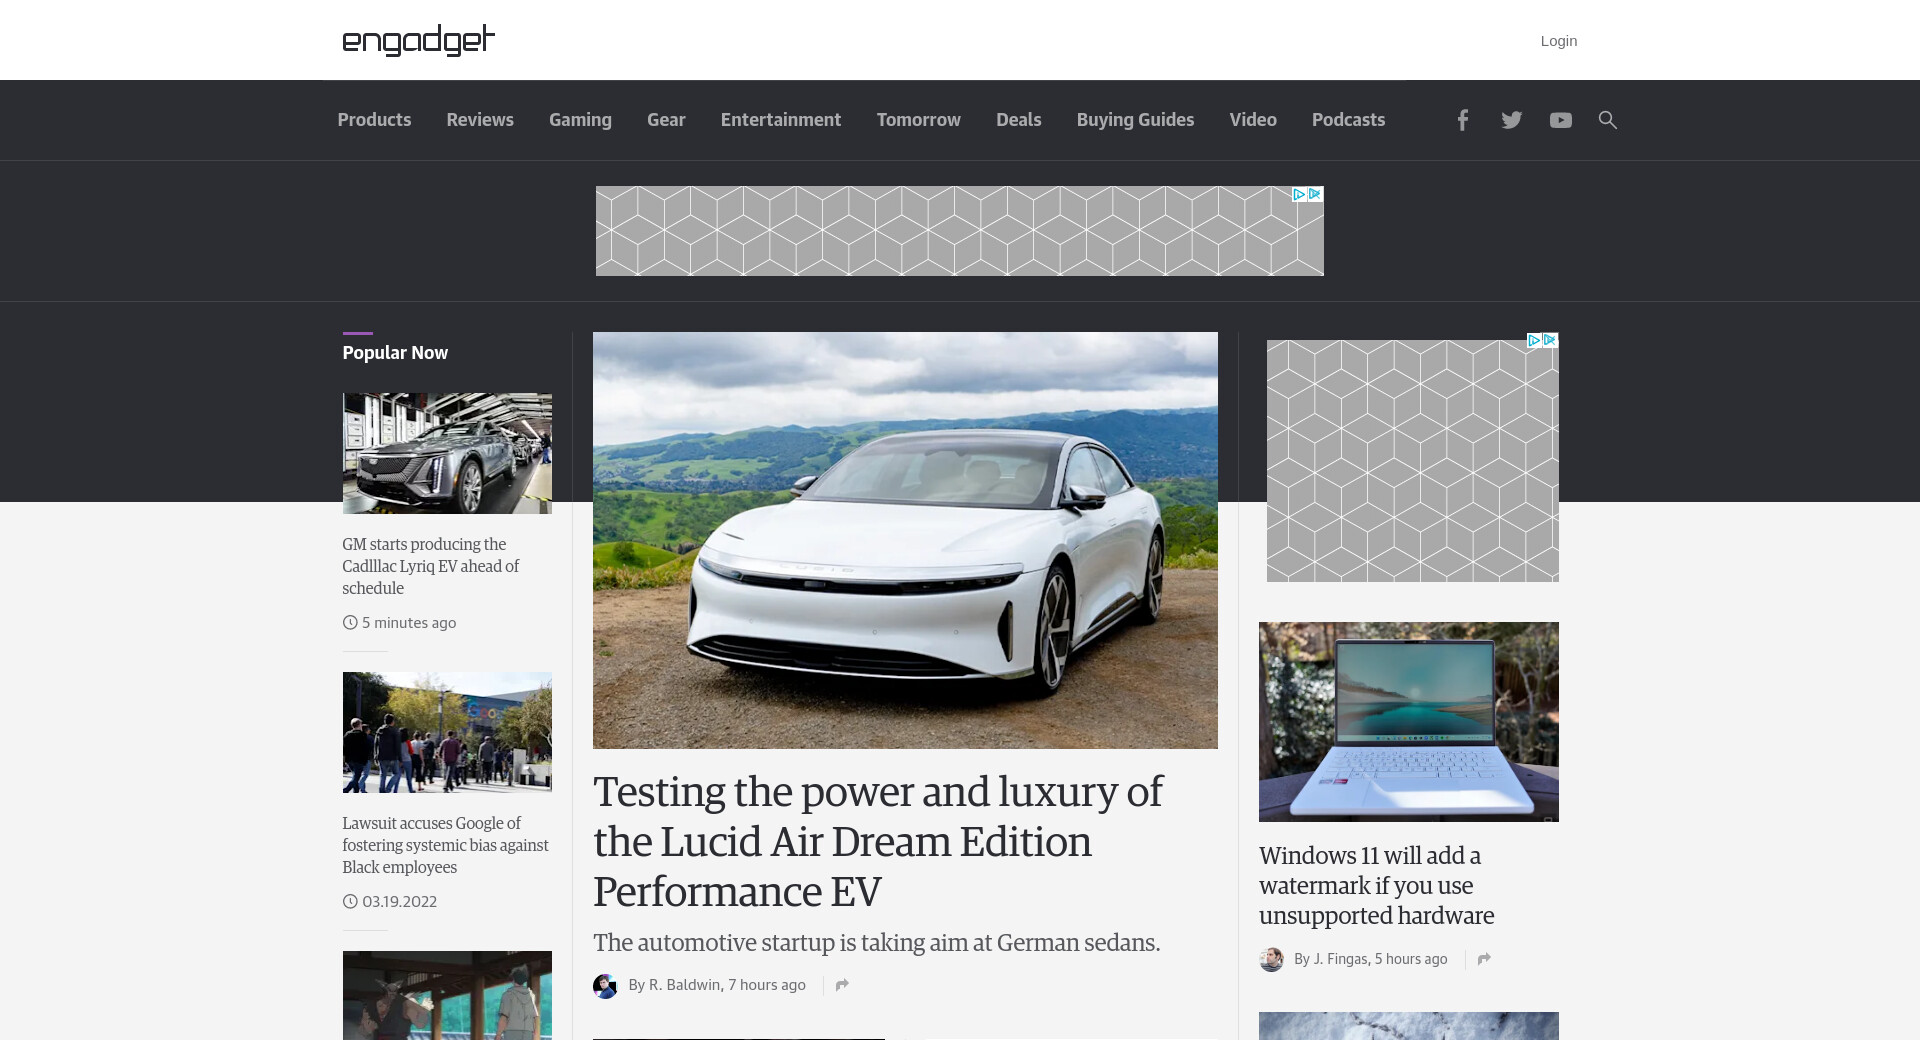The width and height of the screenshot is (1920, 1040).
Task: Open the Google campus crowd thumbnail
Action: (x=447, y=732)
